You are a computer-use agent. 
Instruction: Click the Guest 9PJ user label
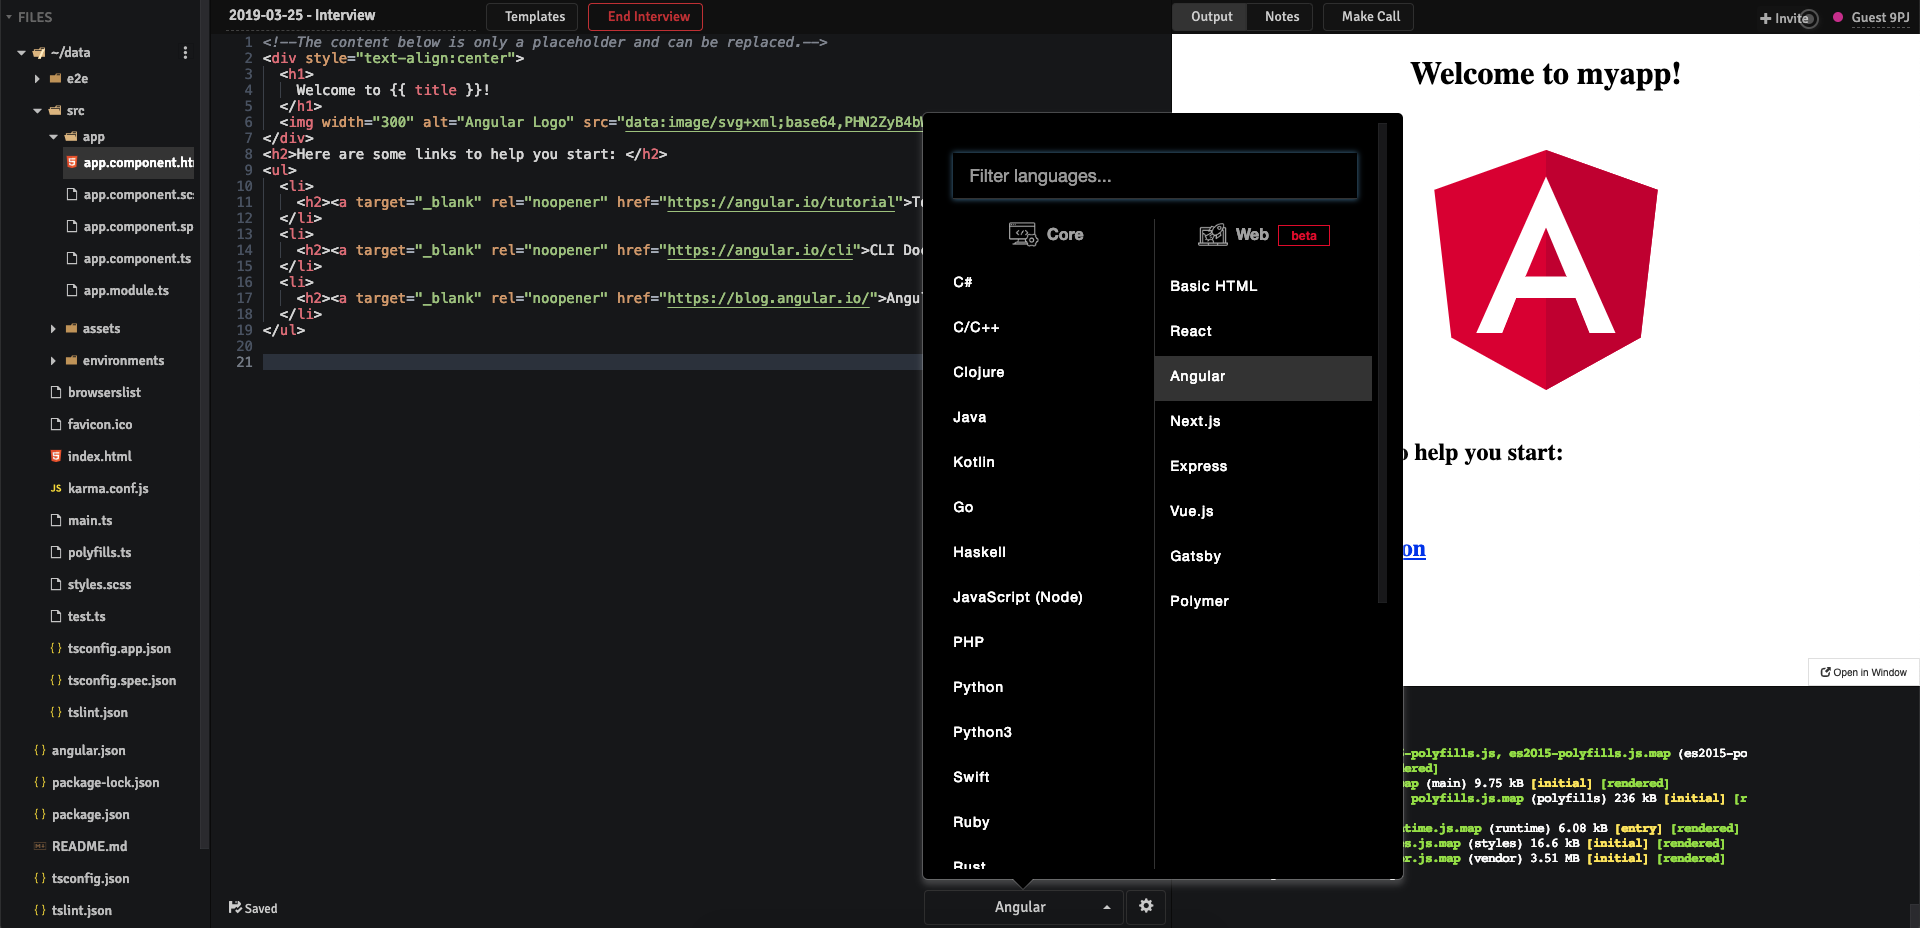1880,17
